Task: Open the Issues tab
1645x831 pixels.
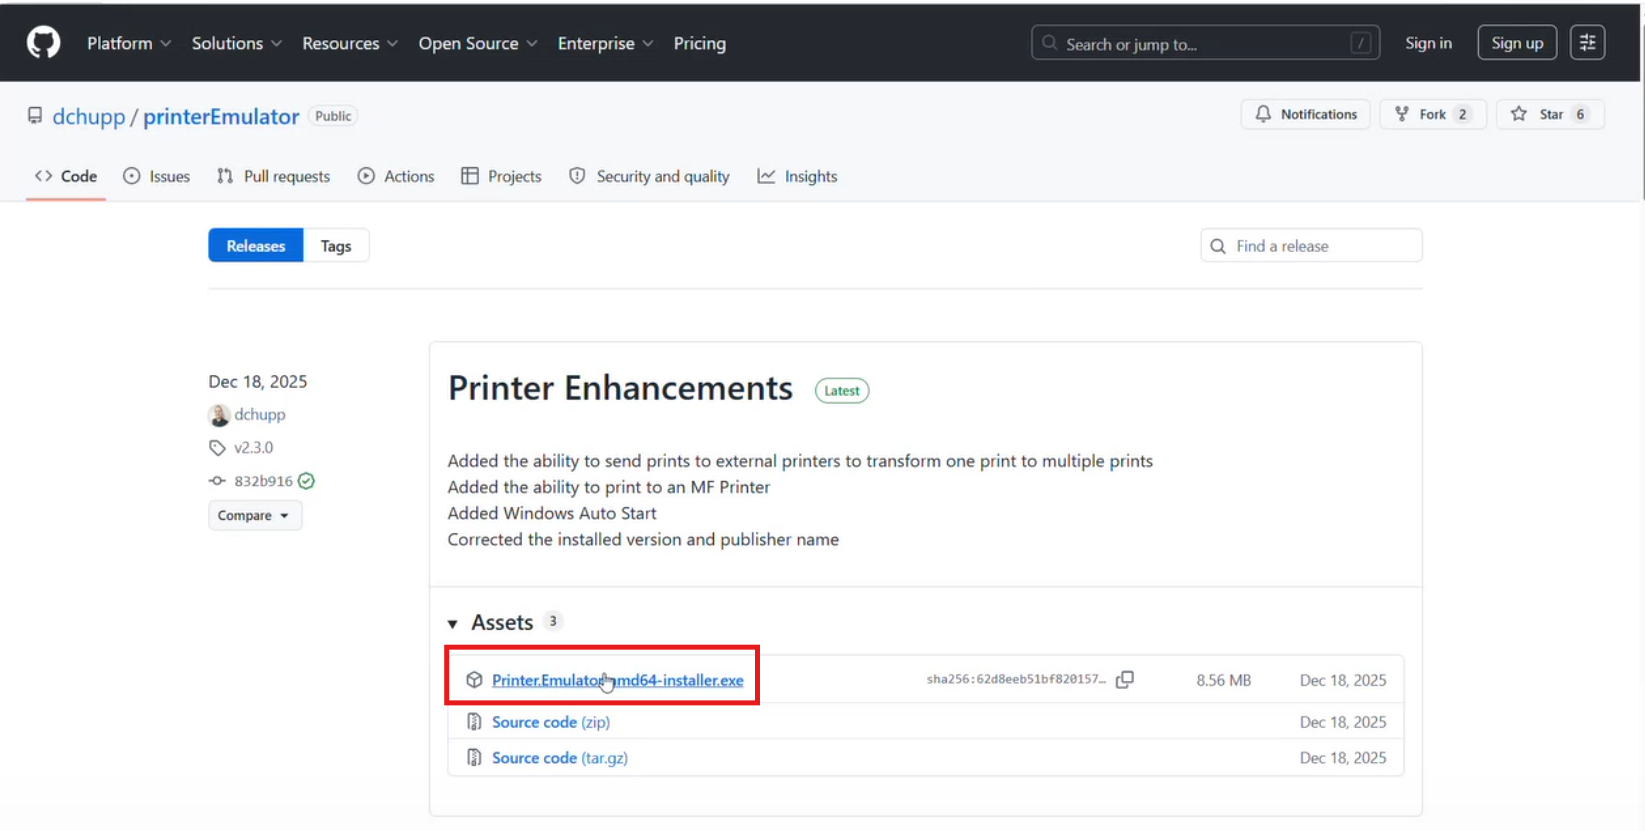Action: click(x=156, y=176)
